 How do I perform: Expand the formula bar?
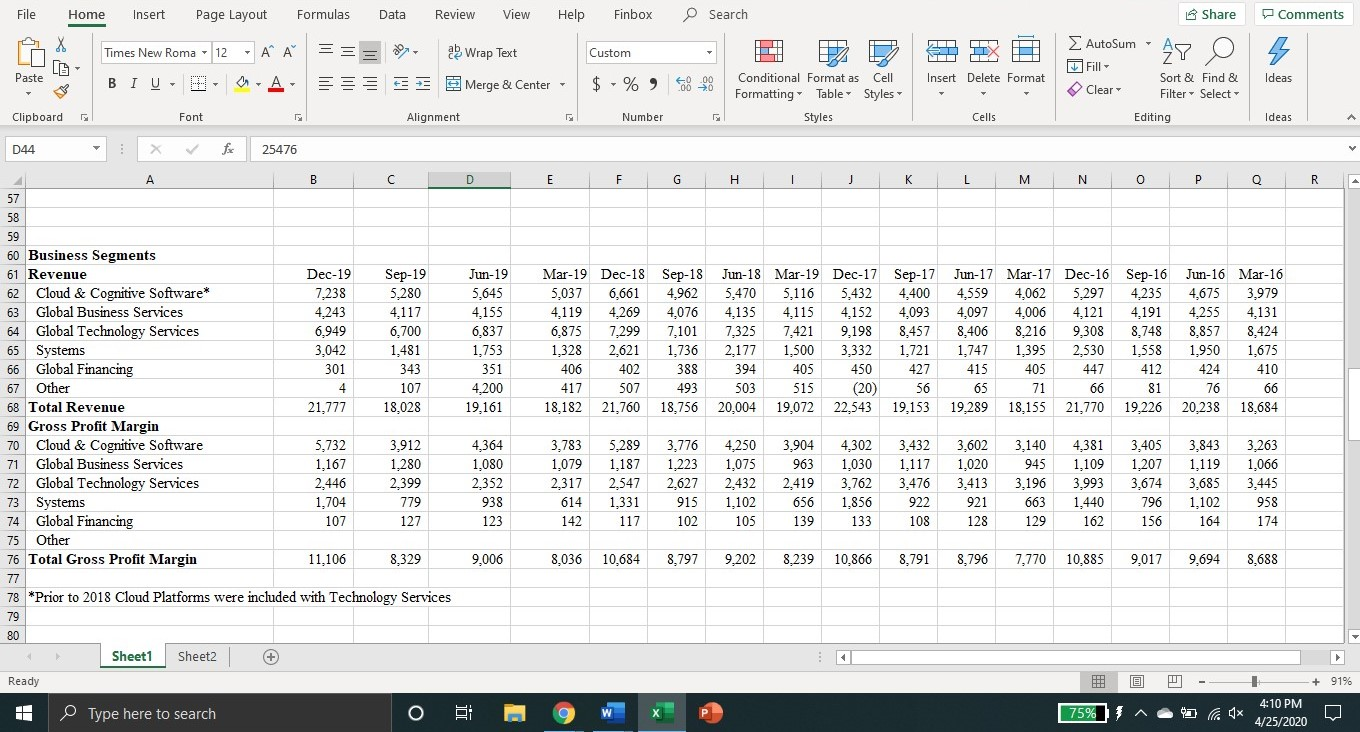pos(1351,149)
